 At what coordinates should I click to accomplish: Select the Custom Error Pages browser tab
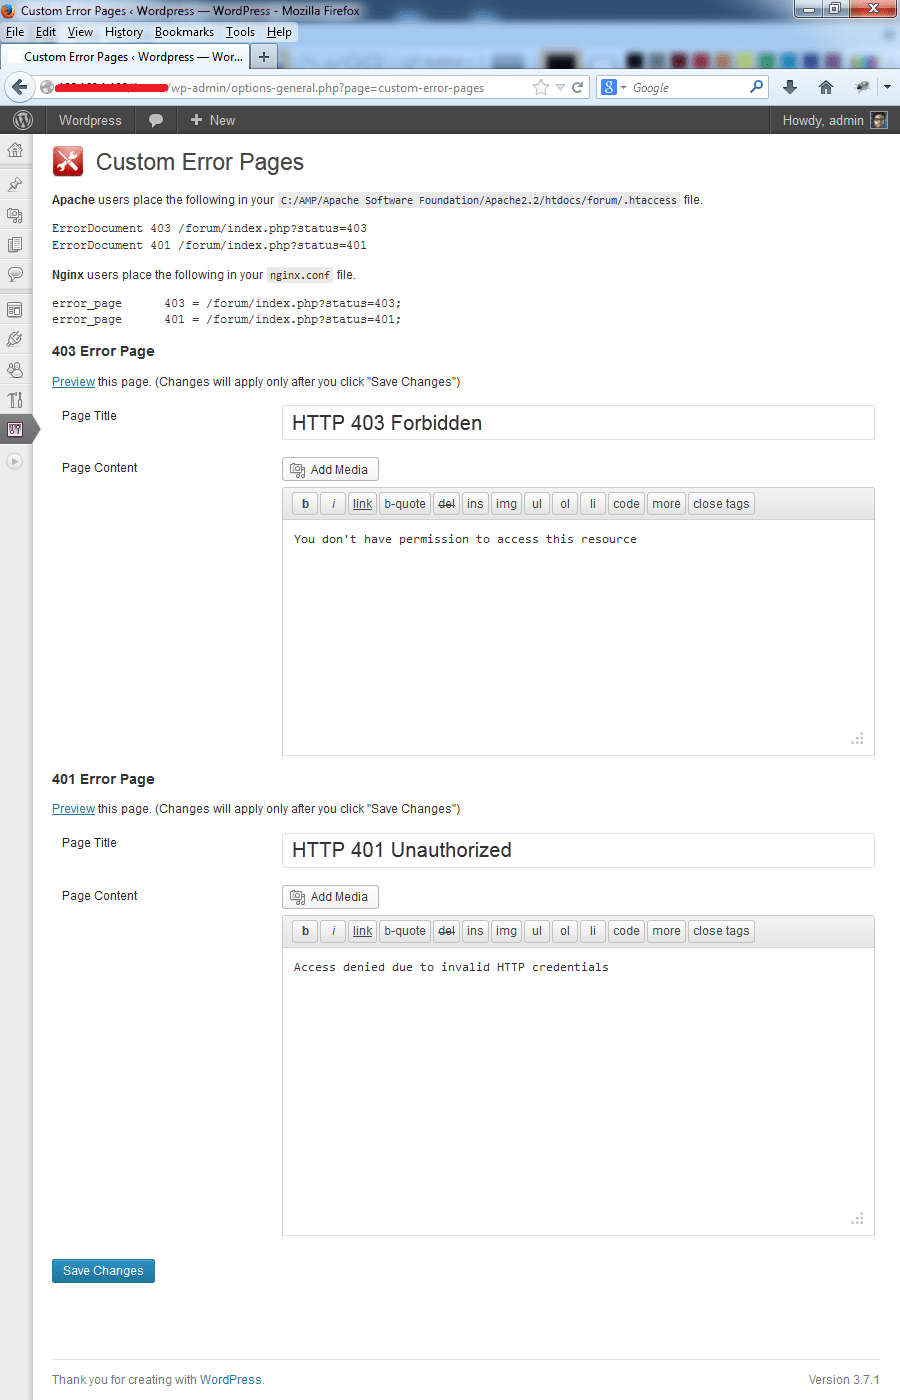[x=125, y=57]
